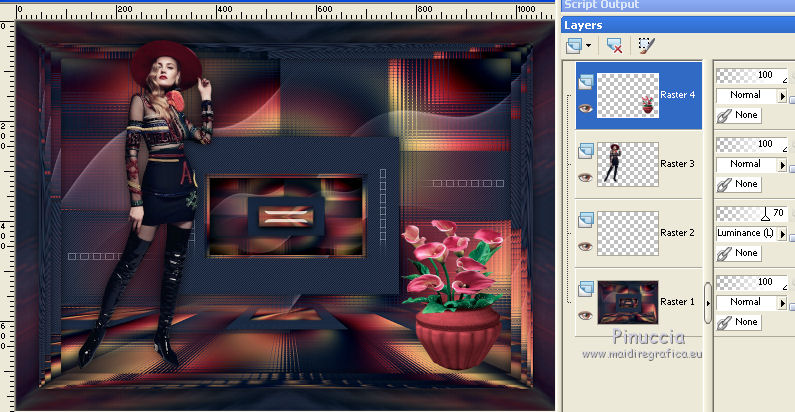The width and height of the screenshot is (795, 412).
Task: Open the New Raster Layer dropdown icon
Action: [x=574, y=46]
